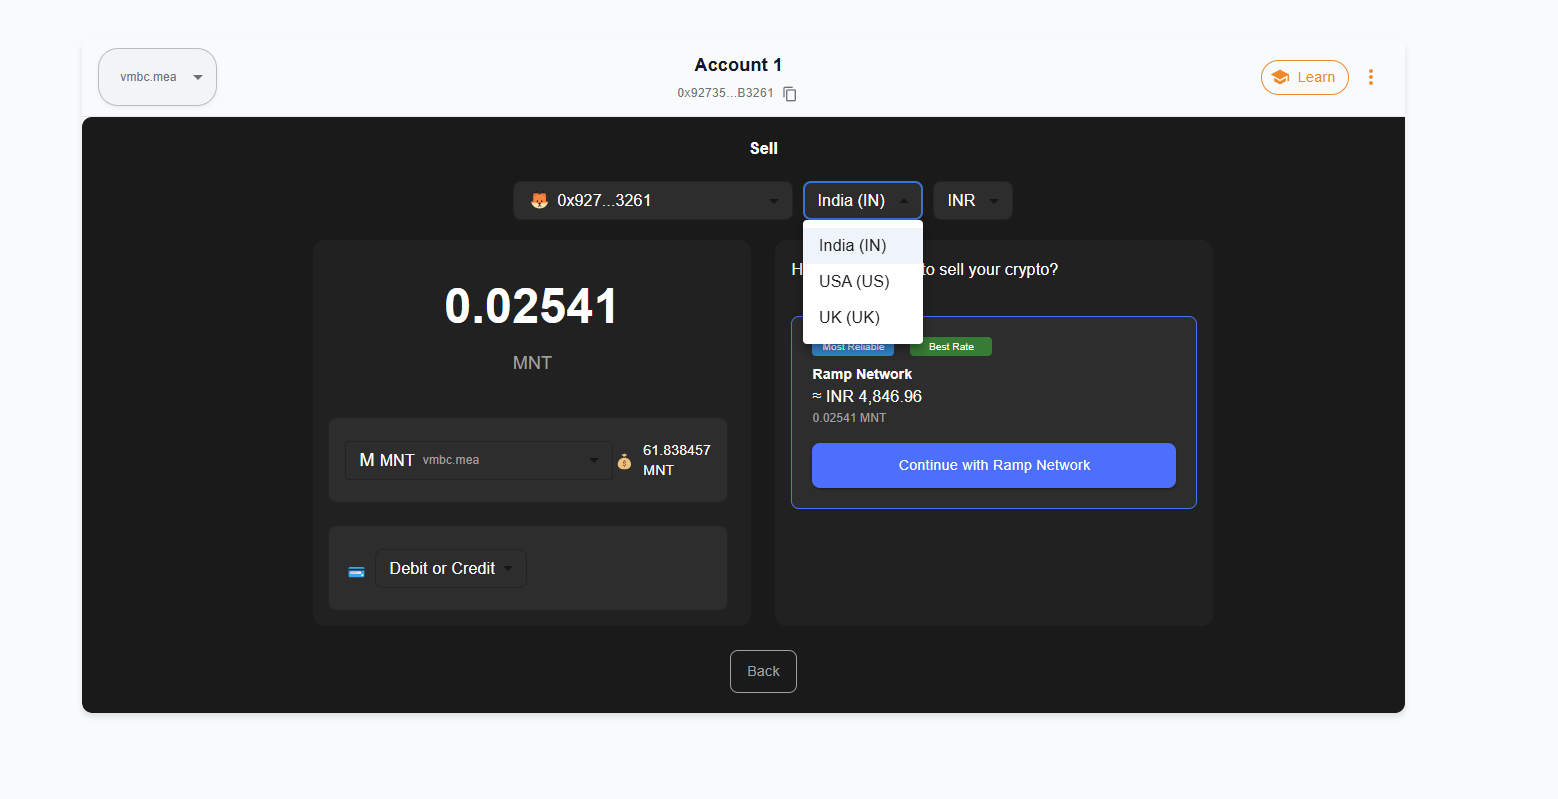The height and width of the screenshot is (799, 1558).
Task: Click the 0.02541 sell amount field
Action: click(x=532, y=306)
